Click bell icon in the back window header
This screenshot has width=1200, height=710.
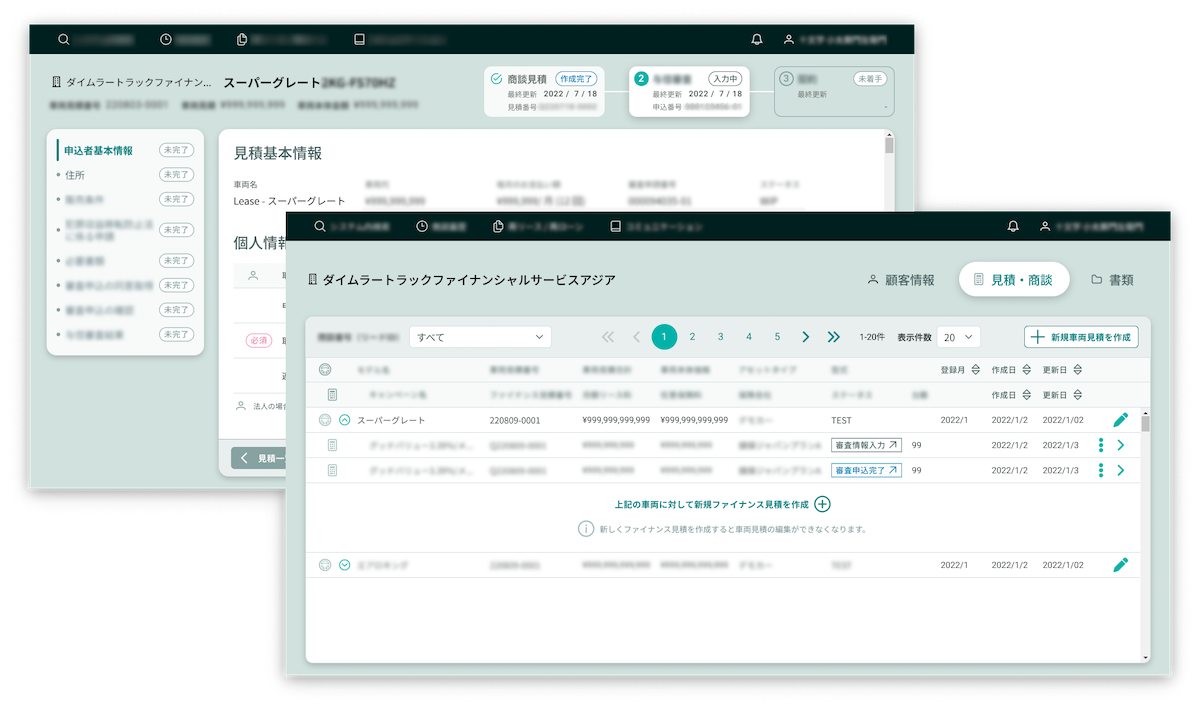click(x=757, y=40)
